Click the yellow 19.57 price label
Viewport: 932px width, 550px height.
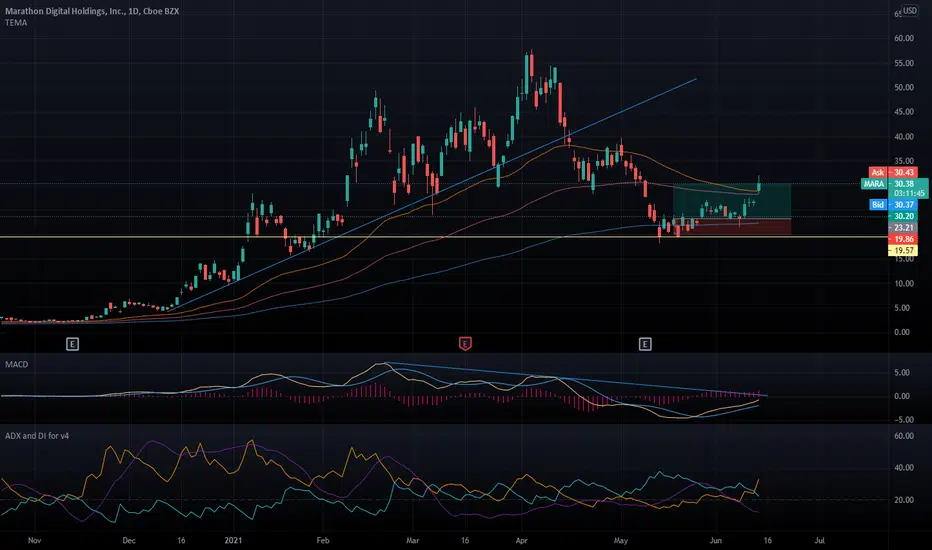tap(903, 250)
